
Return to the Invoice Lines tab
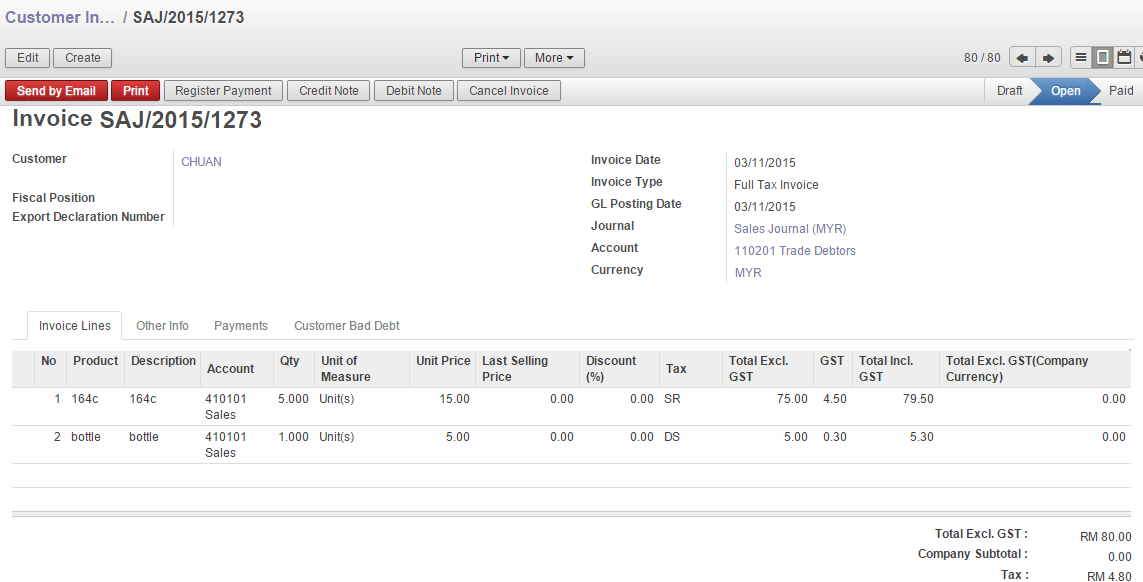pyautogui.click(x=74, y=325)
